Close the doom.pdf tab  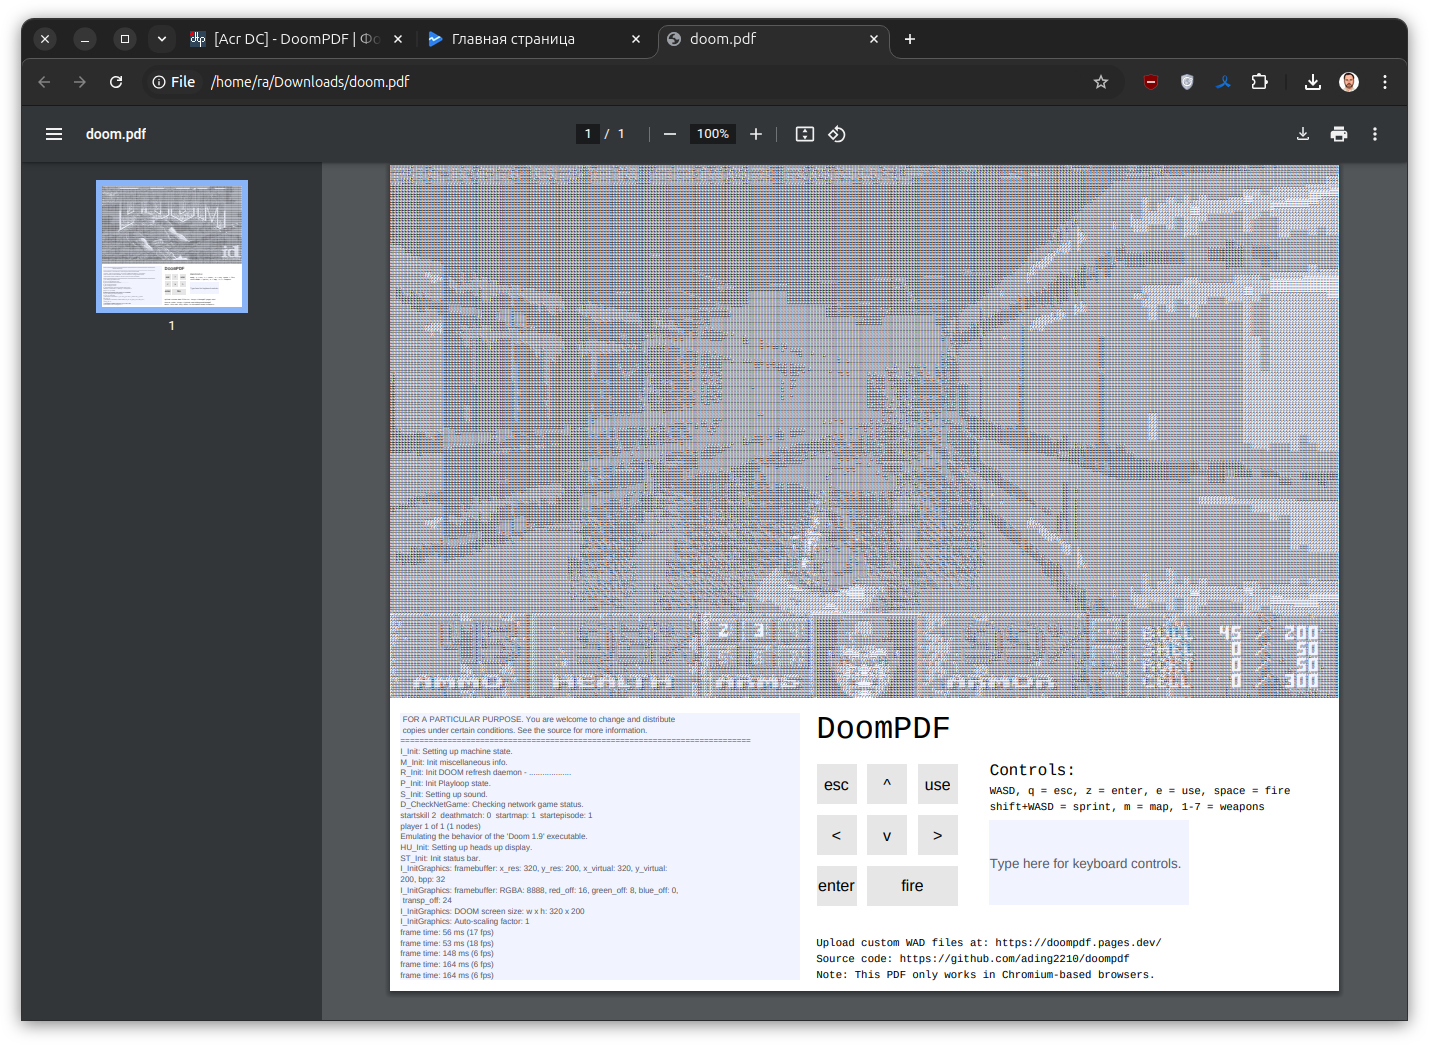[x=874, y=39]
